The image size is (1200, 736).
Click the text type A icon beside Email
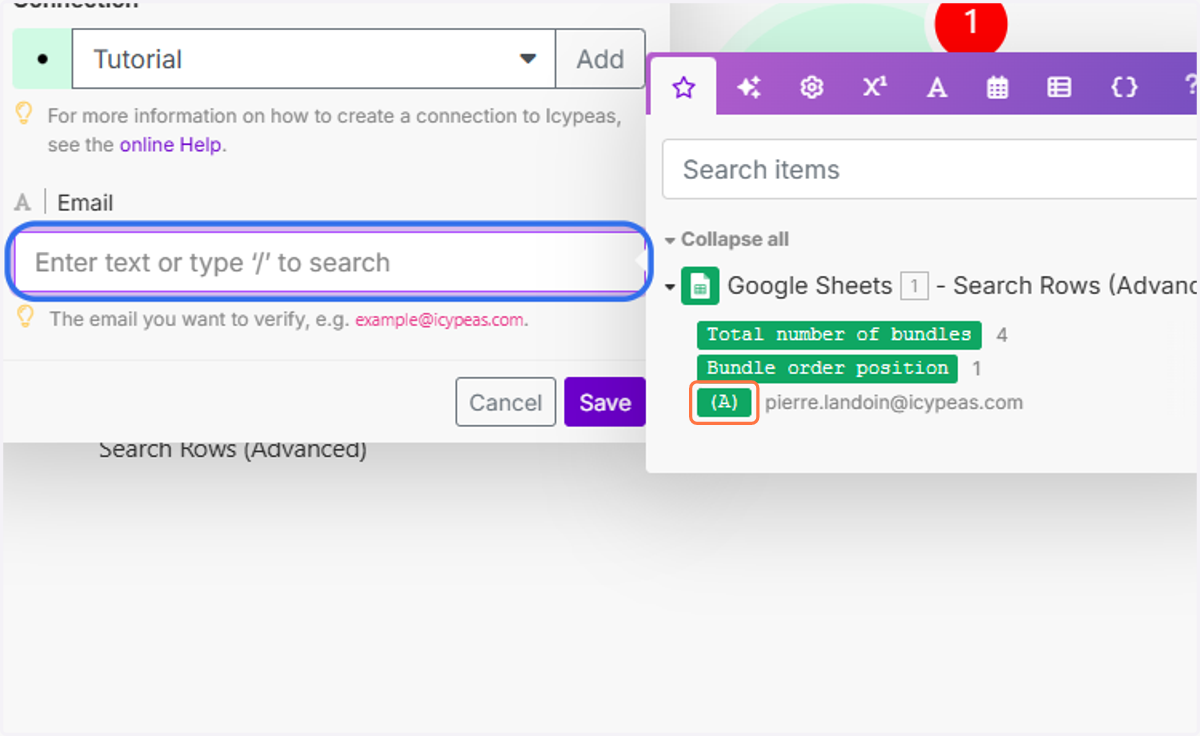23,203
